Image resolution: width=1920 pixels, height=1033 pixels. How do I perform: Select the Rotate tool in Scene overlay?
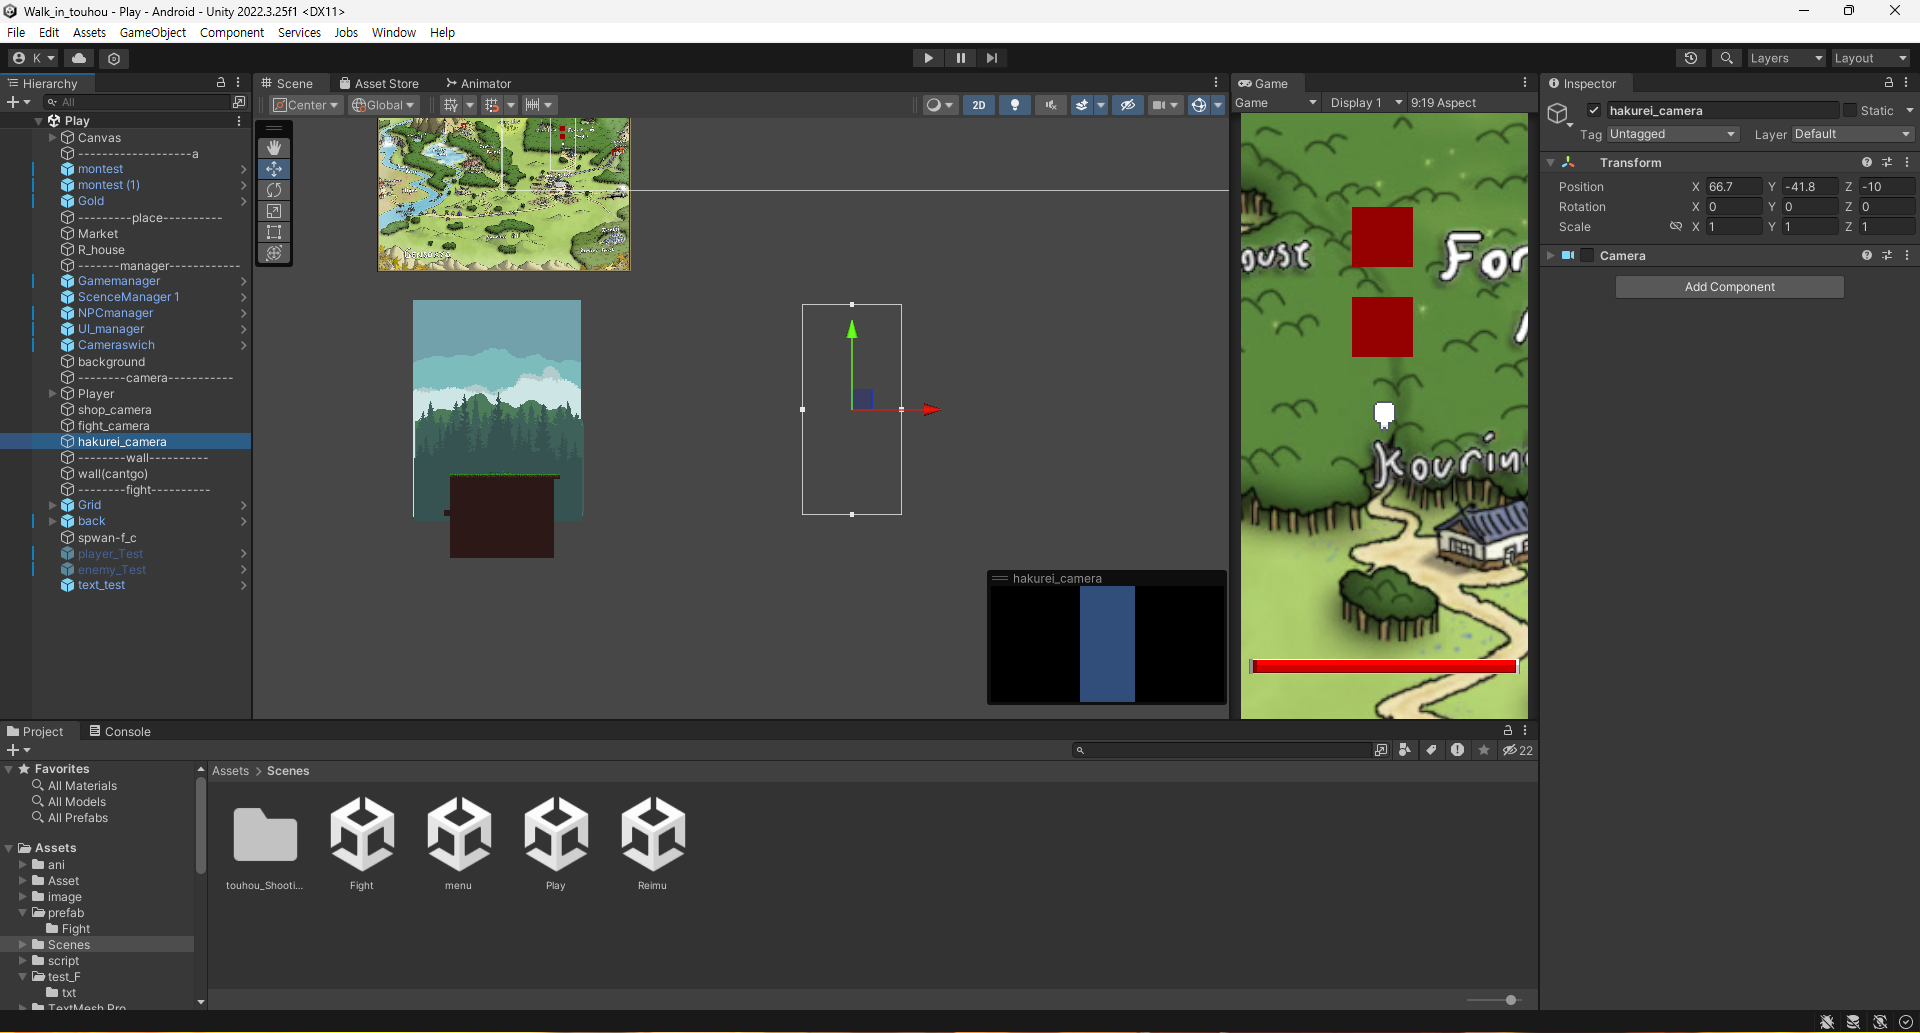coord(274,190)
